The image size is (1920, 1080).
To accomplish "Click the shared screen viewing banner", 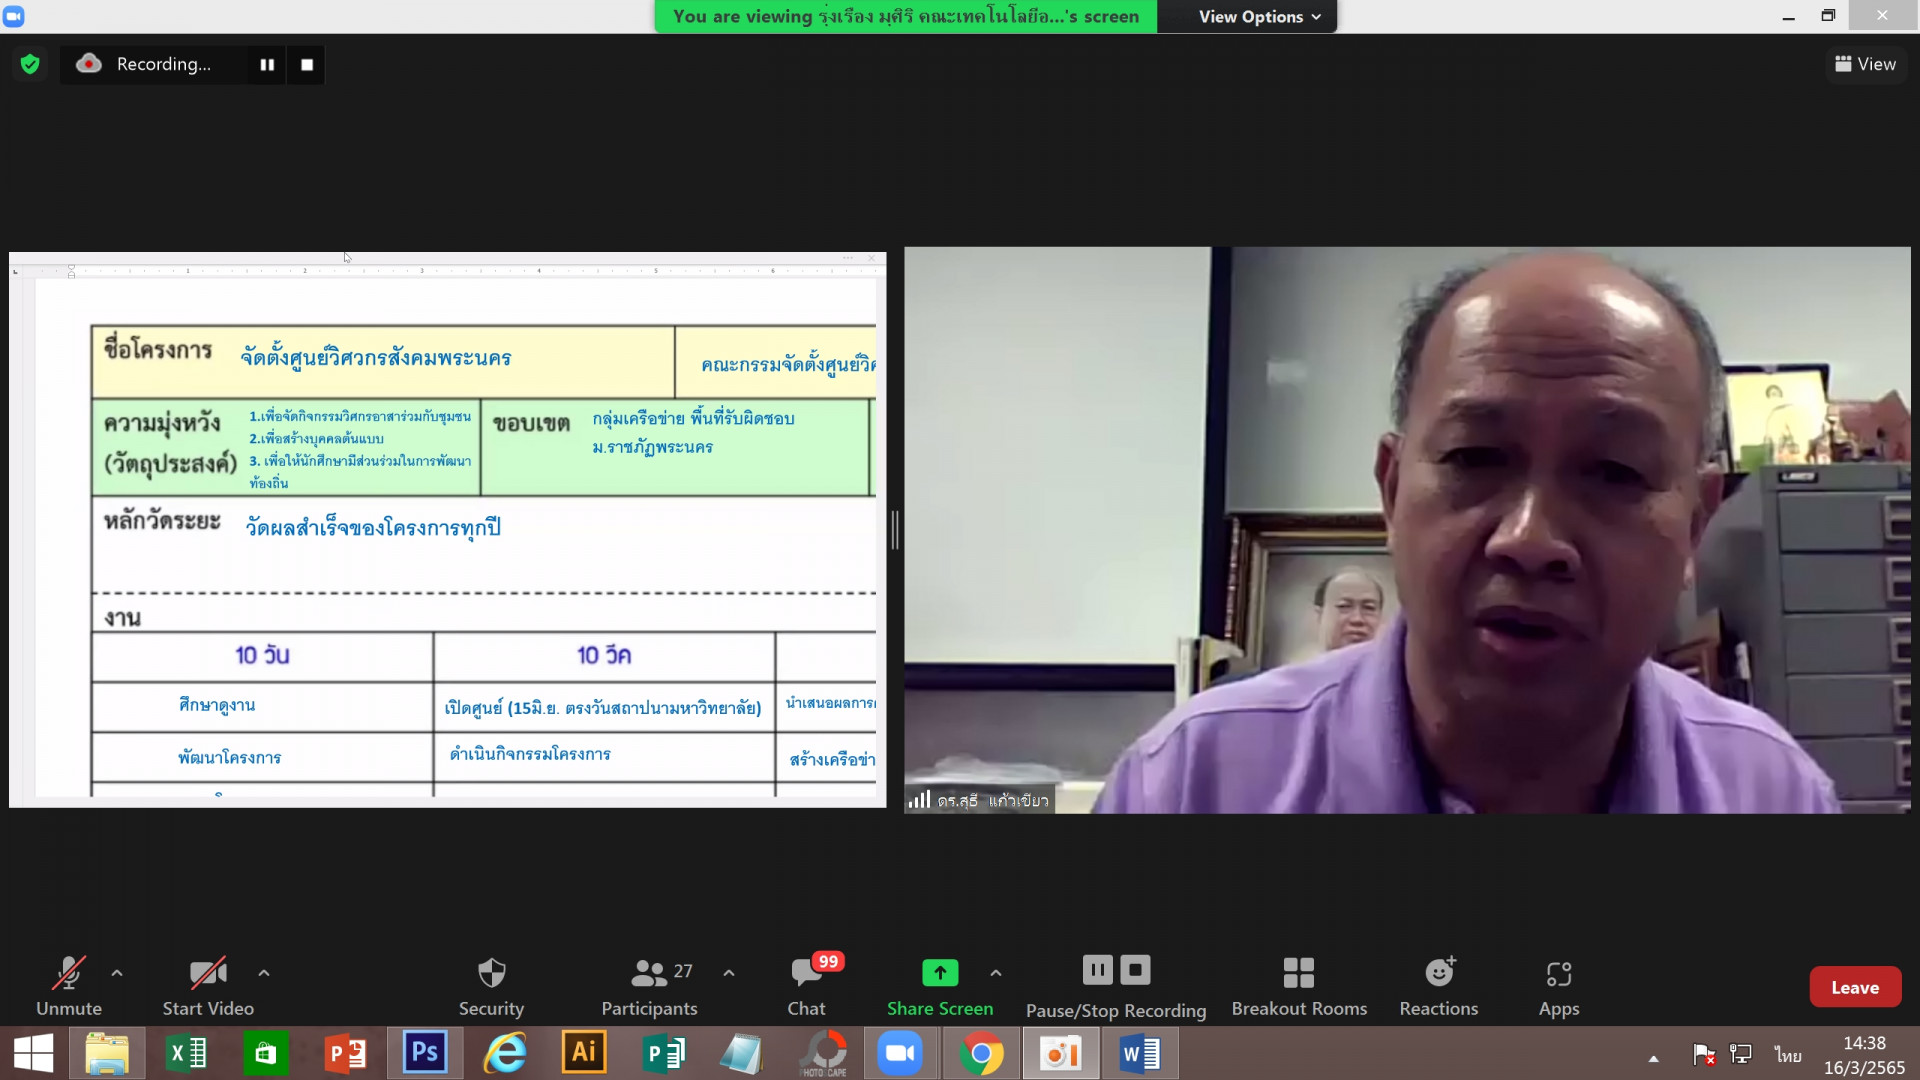I will [x=905, y=16].
